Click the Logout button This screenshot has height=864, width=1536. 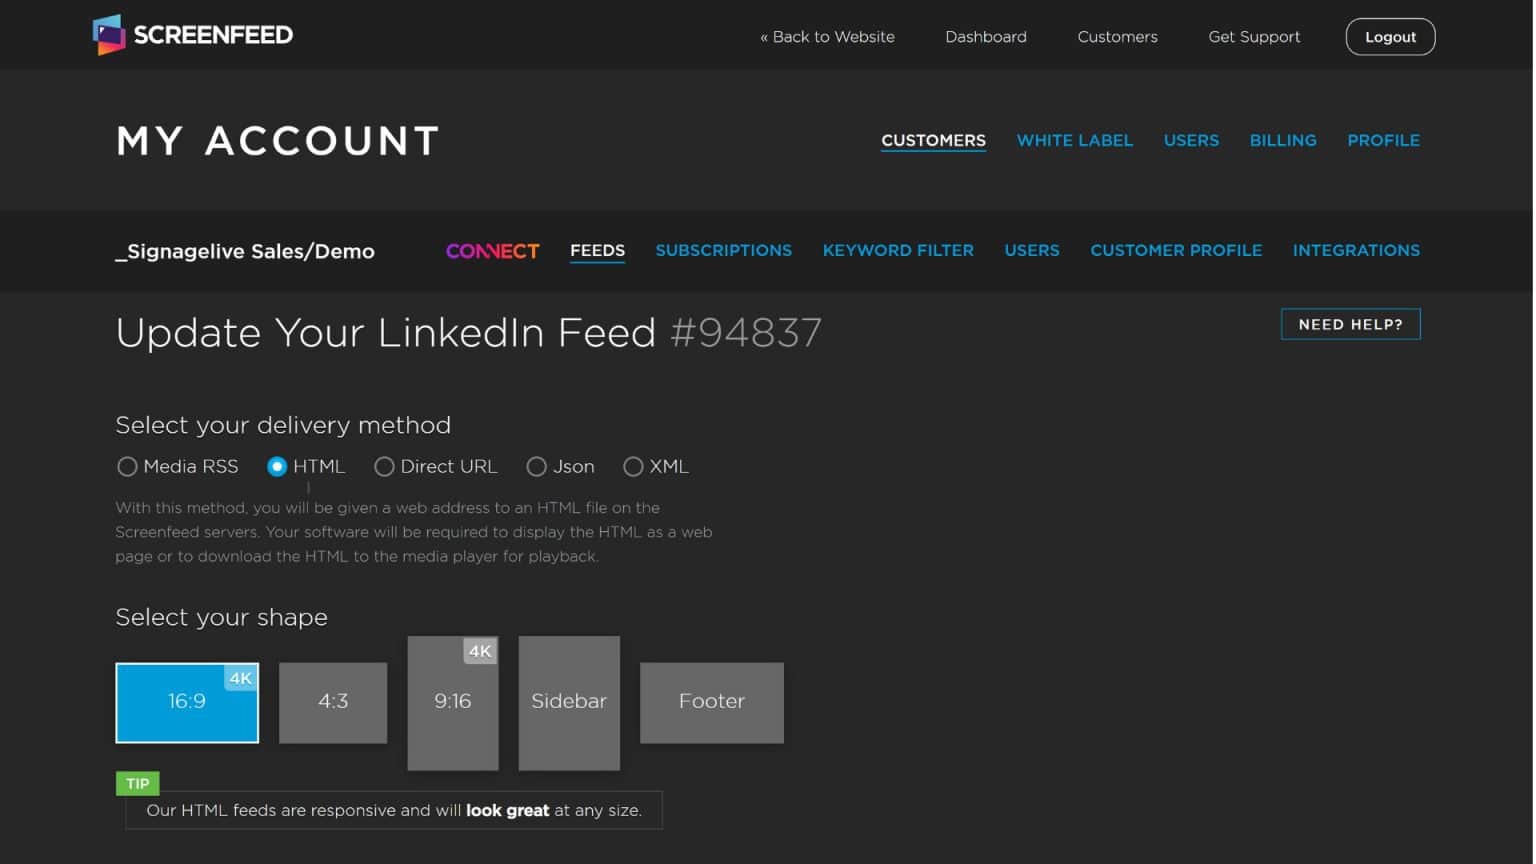(1390, 37)
